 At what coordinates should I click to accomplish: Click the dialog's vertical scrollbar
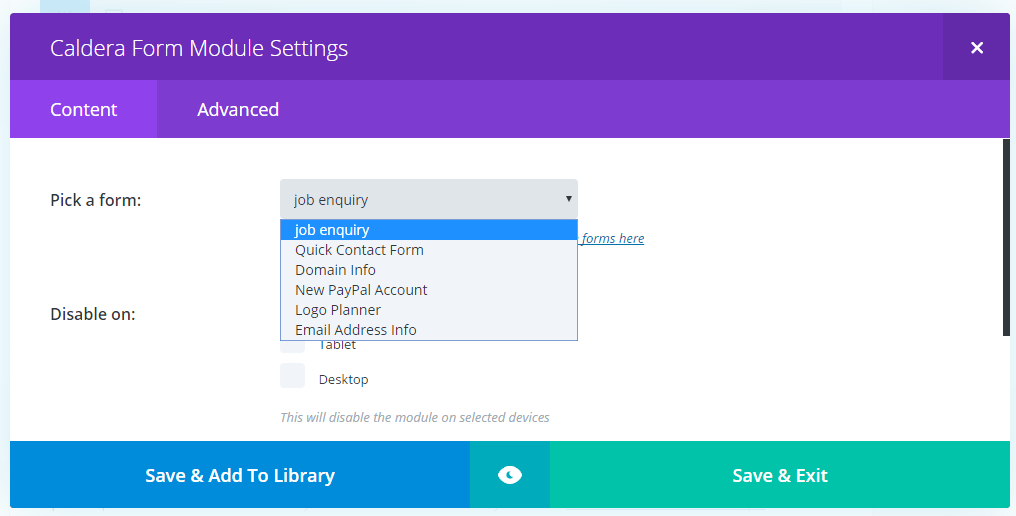(1006, 237)
